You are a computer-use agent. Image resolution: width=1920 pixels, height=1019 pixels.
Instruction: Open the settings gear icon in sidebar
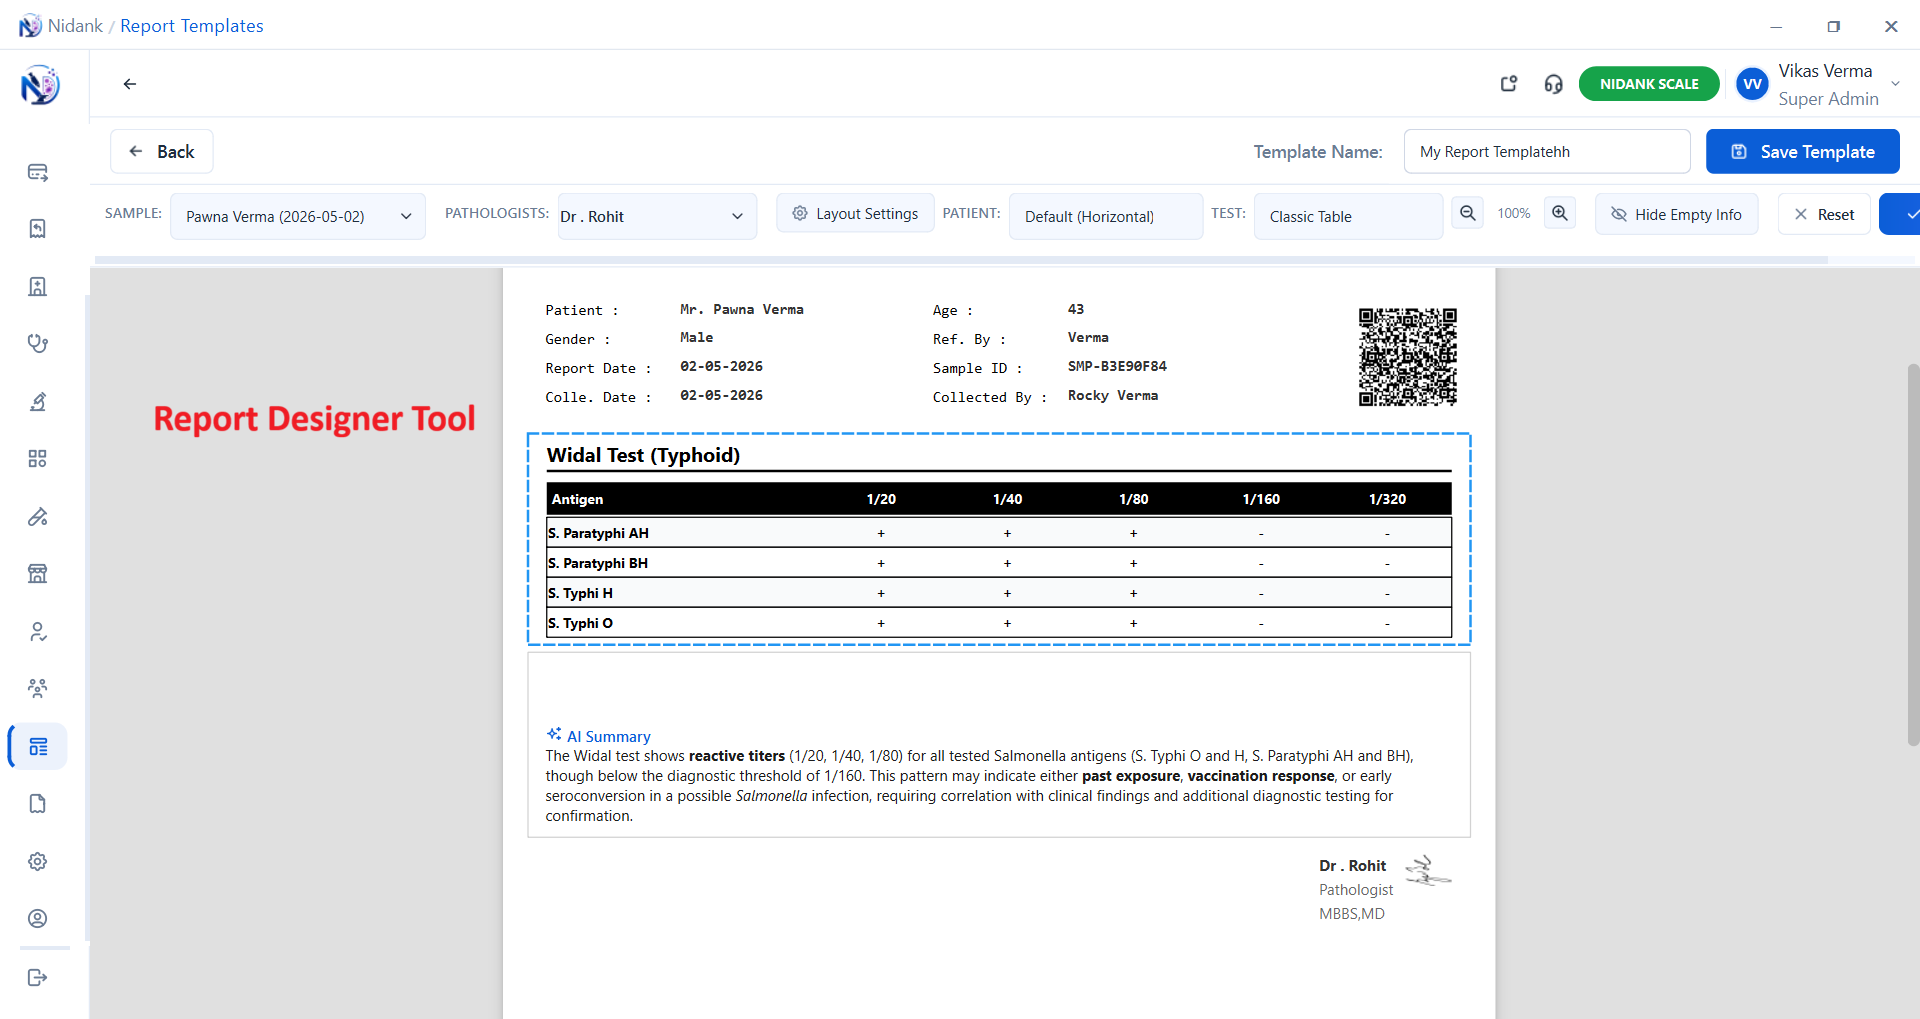(38, 861)
